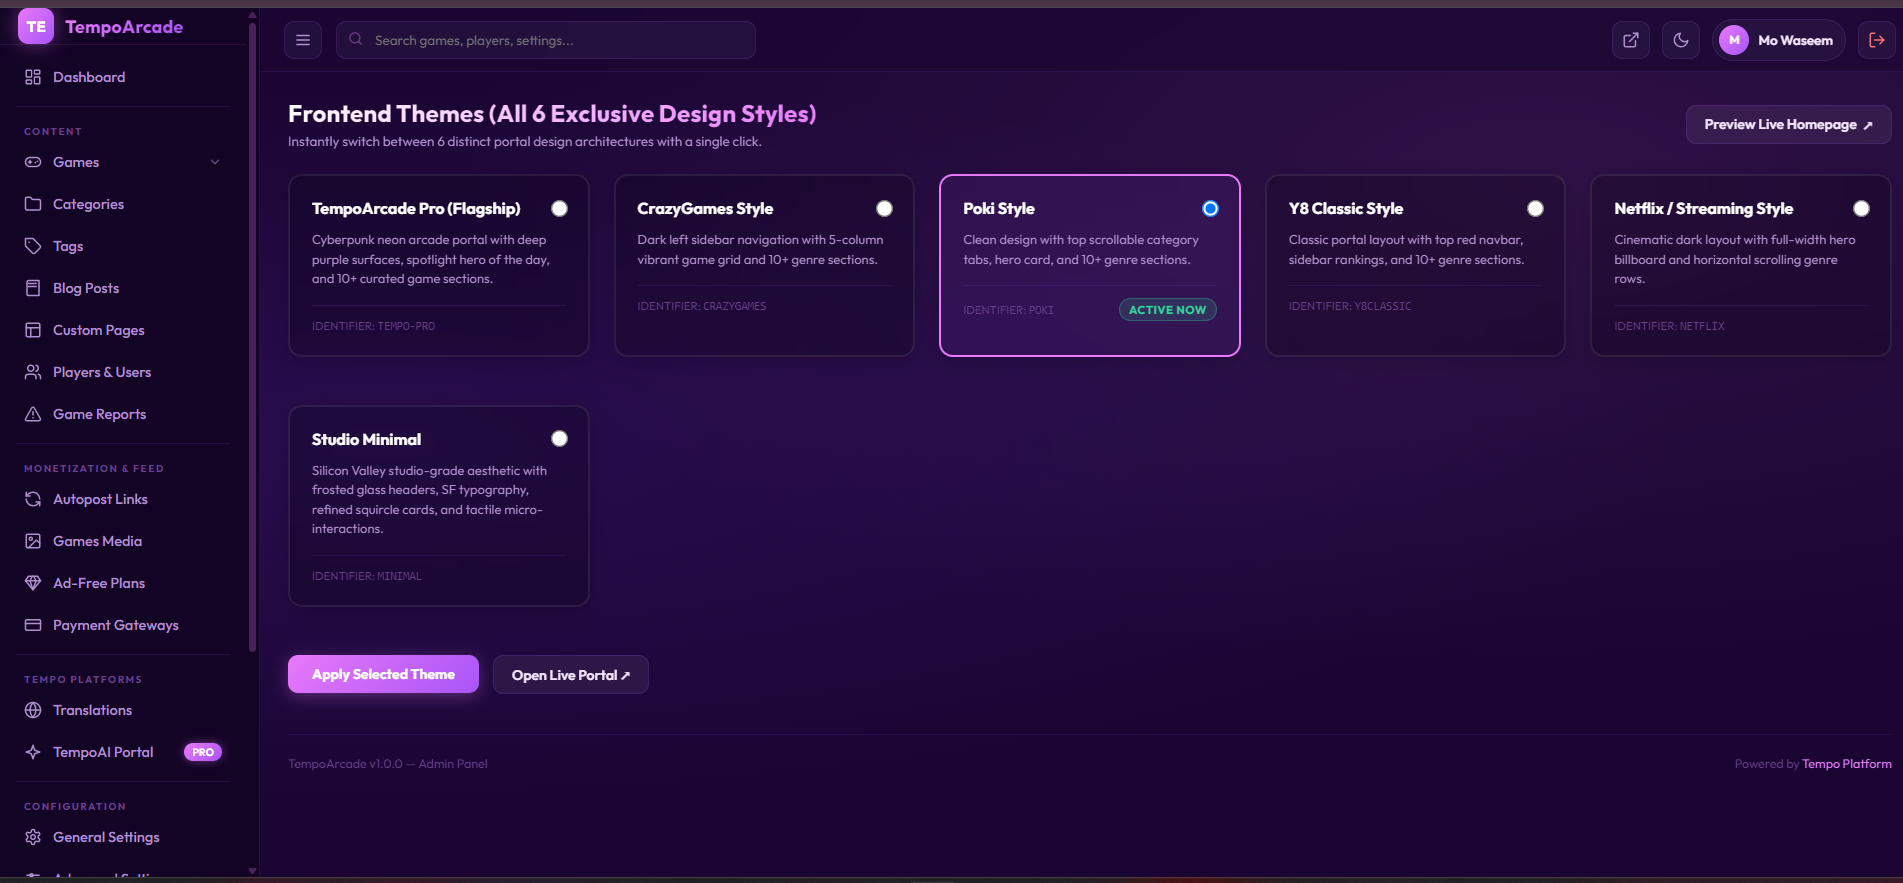The height and width of the screenshot is (883, 1903).
Task: Select Studio Minimal radio button
Action: point(560,439)
